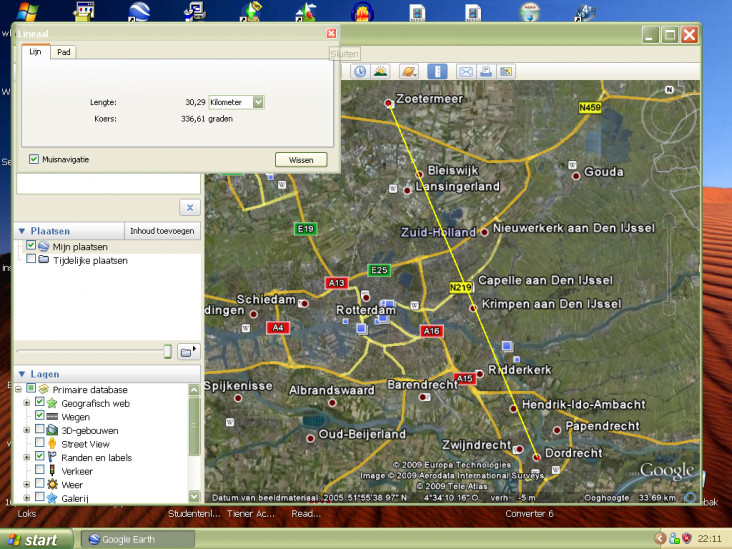The width and height of the screenshot is (732, 549).
Task: Click the view in Google Maps icon
Action: (x=506, y=71)
